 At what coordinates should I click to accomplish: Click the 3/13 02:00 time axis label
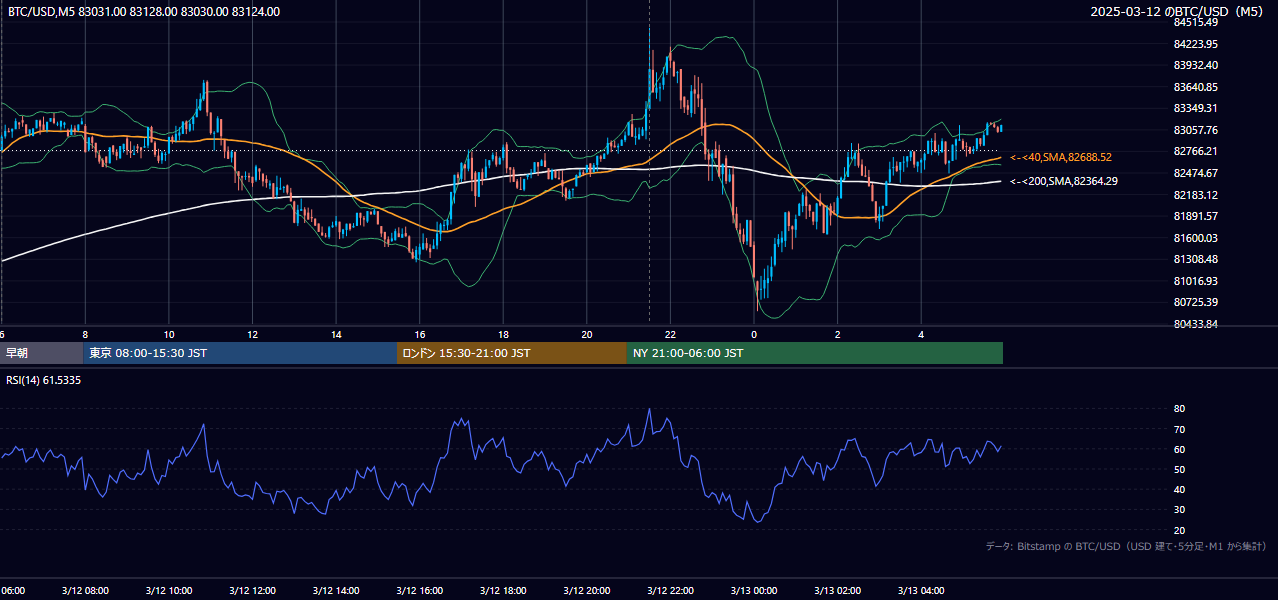click(838, 591)
